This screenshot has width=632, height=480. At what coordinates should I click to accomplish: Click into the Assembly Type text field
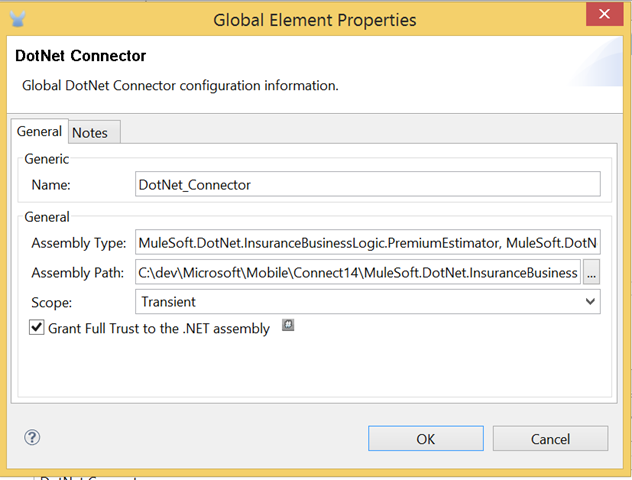(x=367, y=242)
